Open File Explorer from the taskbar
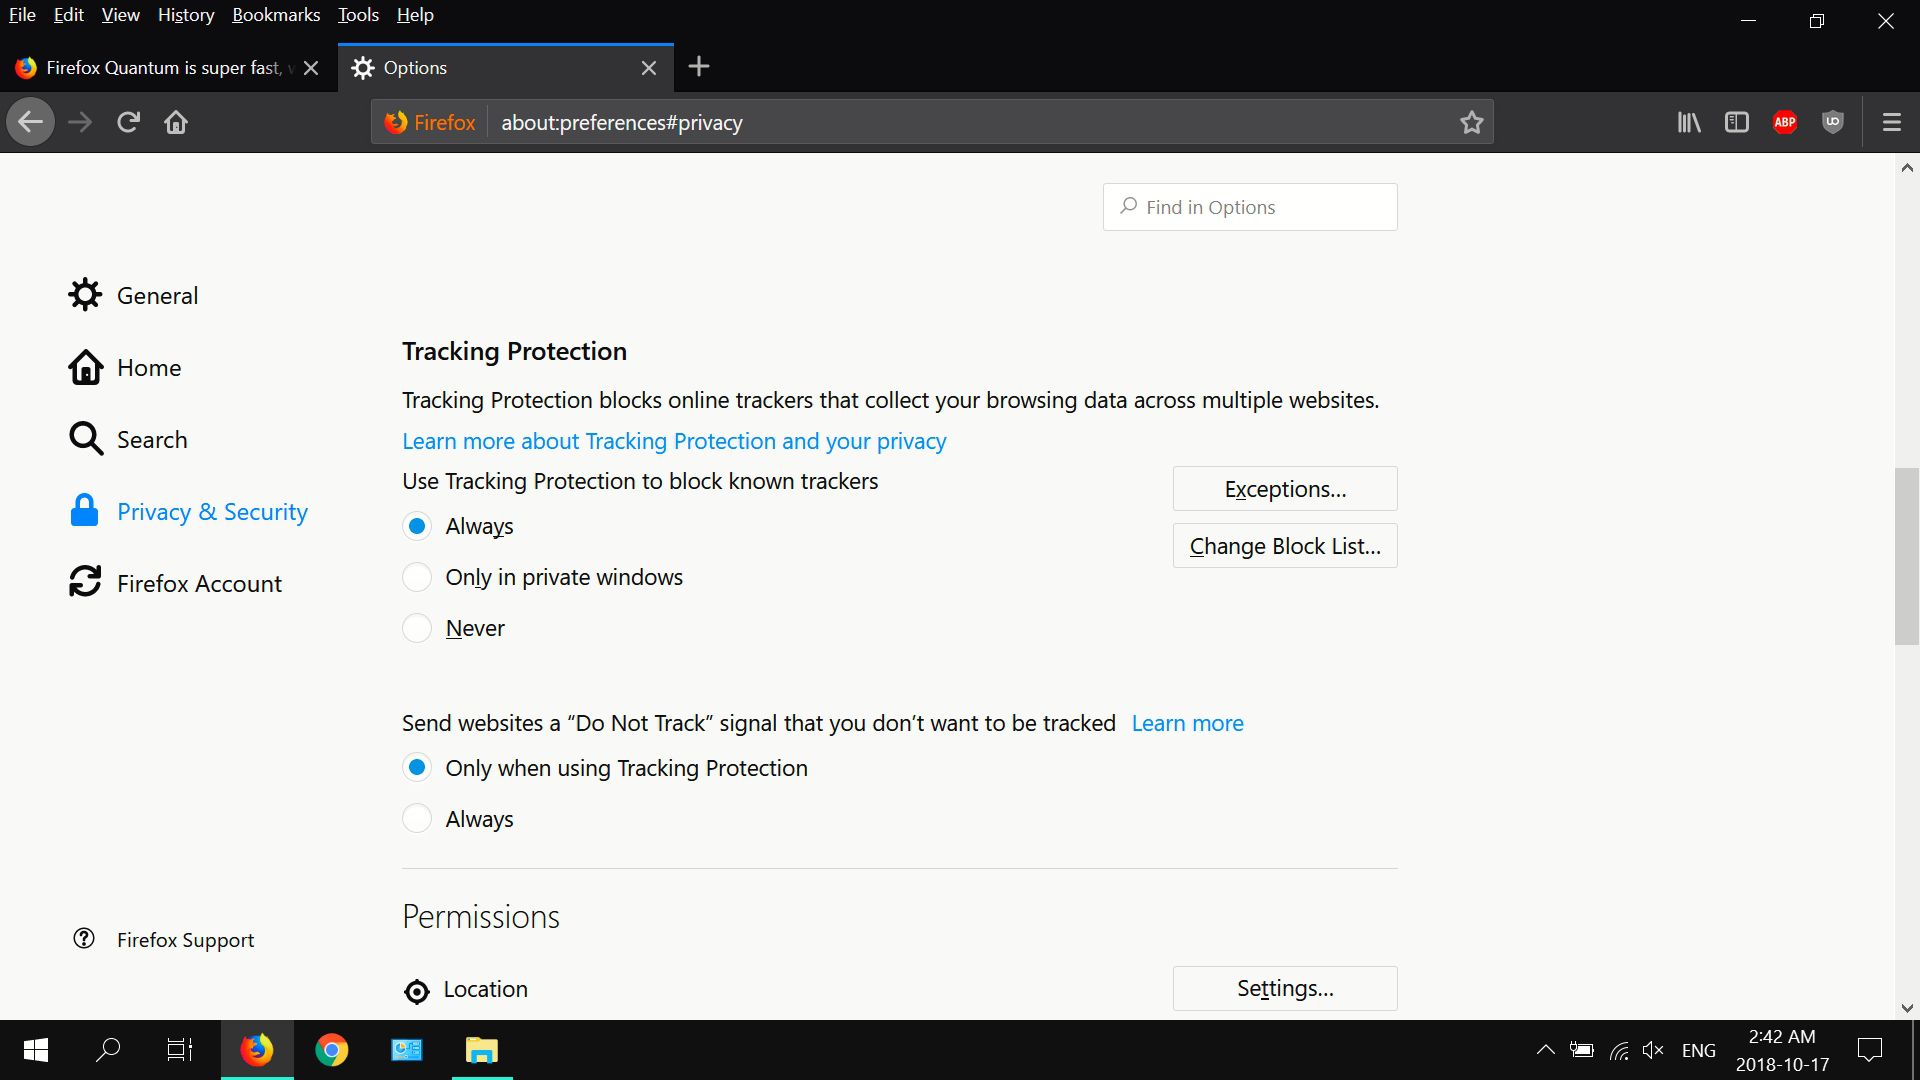Image resolution: width=1920 pixels, height=1080 pixels. point(482,1050)
